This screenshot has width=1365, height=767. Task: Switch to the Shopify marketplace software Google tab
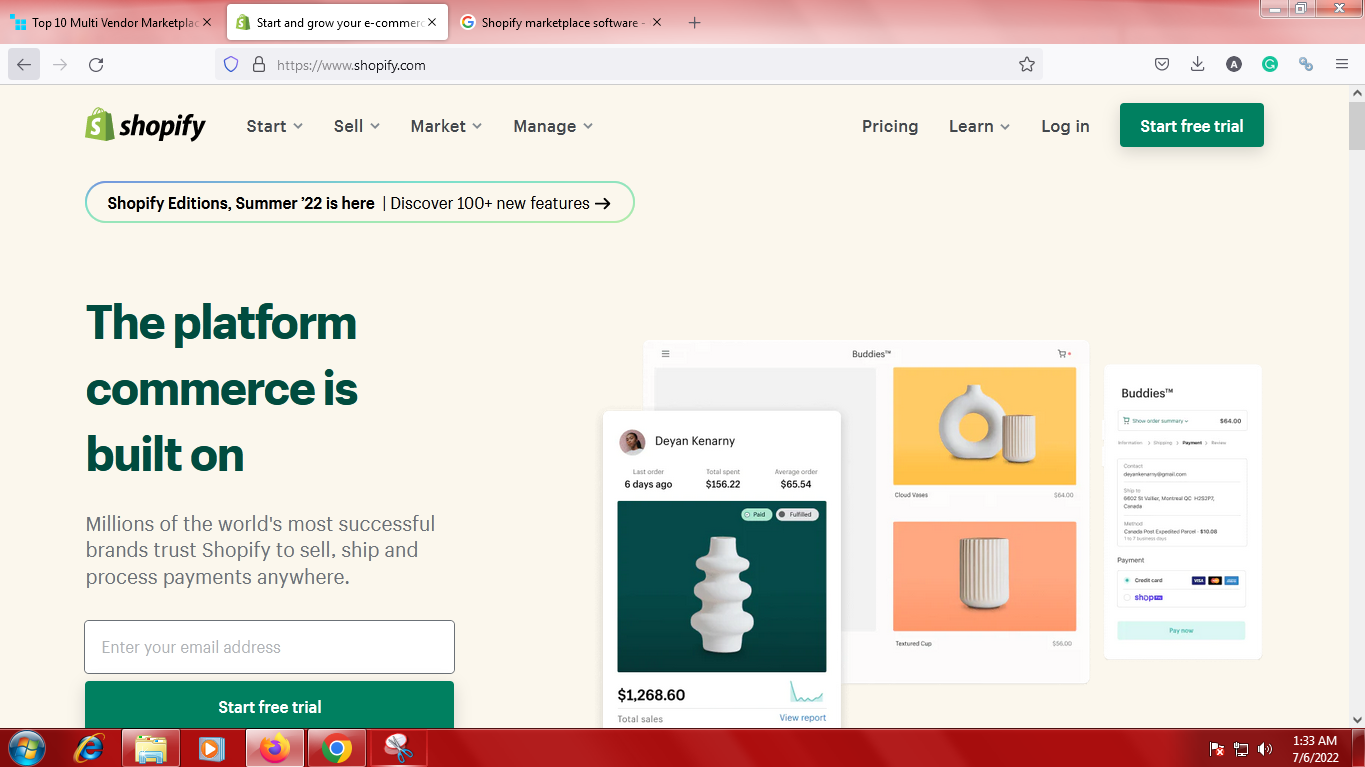(x=562, y=22)
